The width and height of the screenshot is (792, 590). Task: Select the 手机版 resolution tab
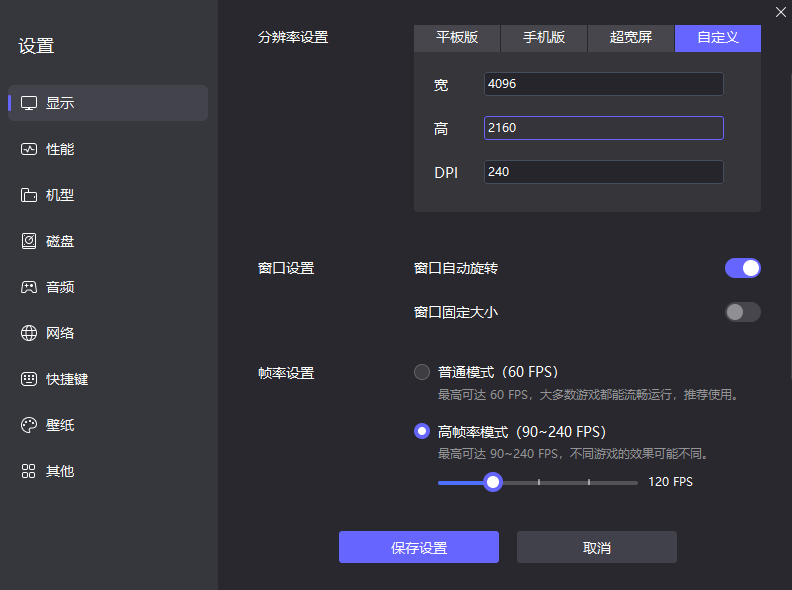pos(544,38)
